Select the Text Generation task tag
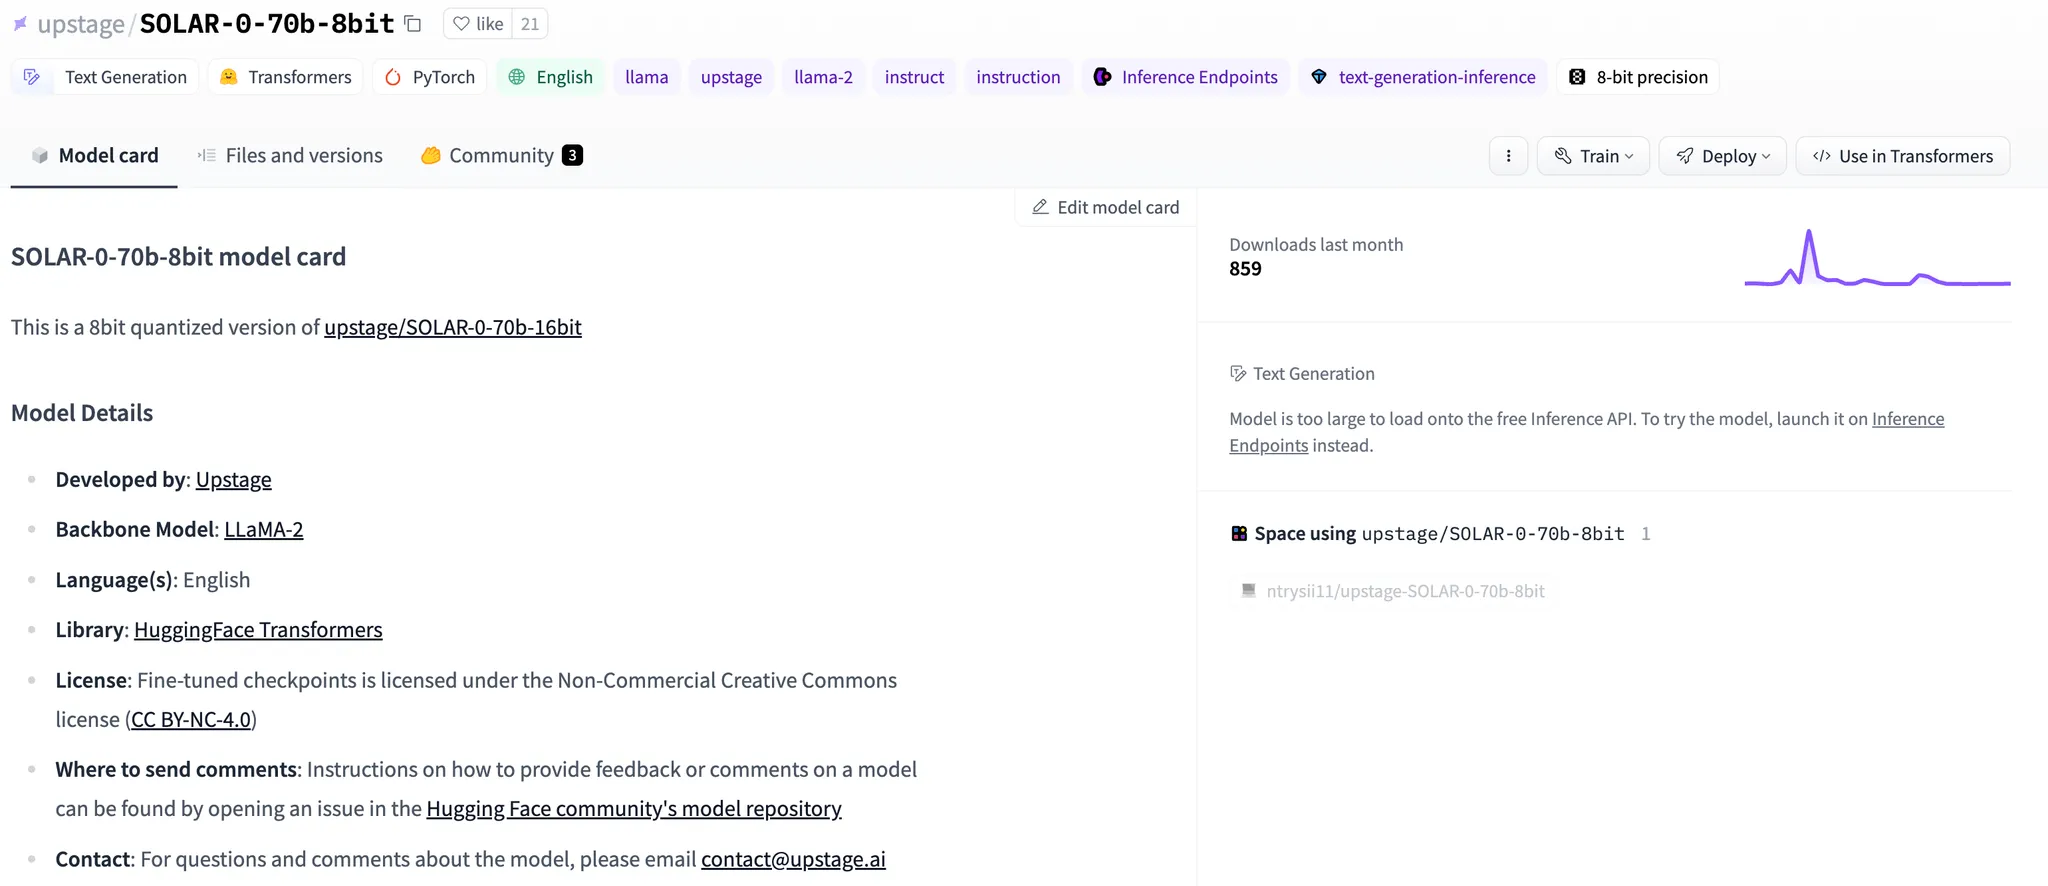Screen dimensions: 2048x886 pos(106,77)
